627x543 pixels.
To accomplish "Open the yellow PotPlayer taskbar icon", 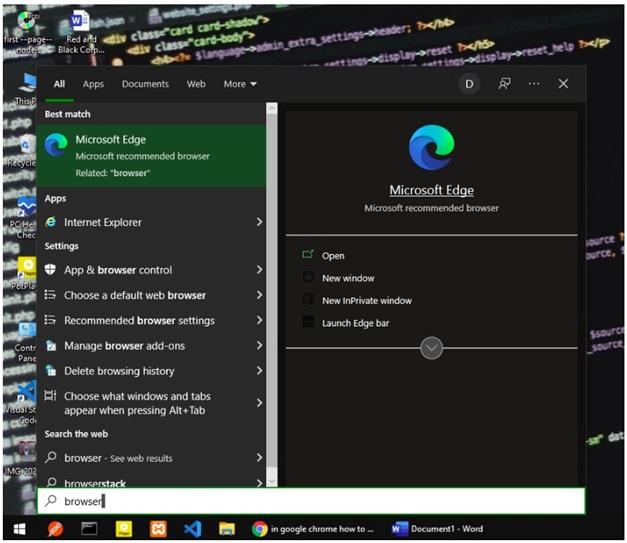I will tap(124, 529).
